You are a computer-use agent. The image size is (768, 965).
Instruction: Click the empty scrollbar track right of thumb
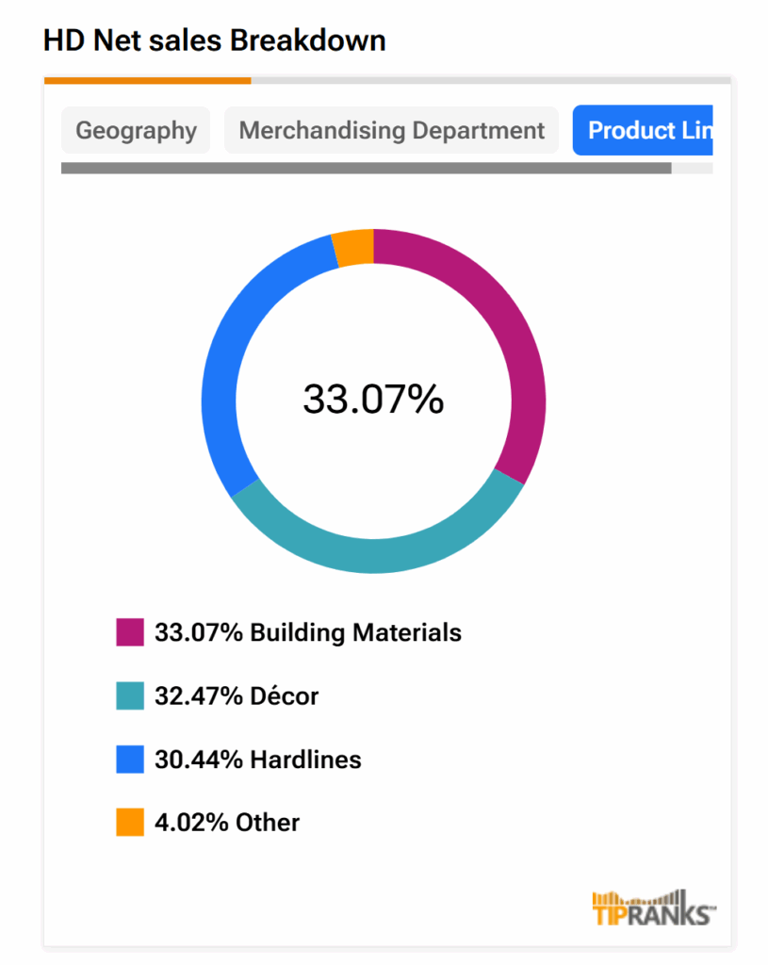pyautogui.click(x=692, y=168)
